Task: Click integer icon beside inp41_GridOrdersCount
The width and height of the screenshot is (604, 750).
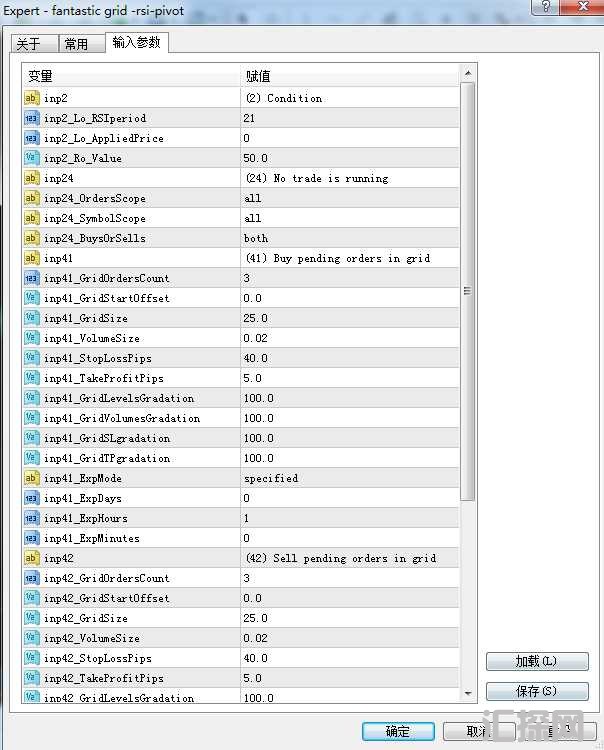Action: (x=31, y=278)
